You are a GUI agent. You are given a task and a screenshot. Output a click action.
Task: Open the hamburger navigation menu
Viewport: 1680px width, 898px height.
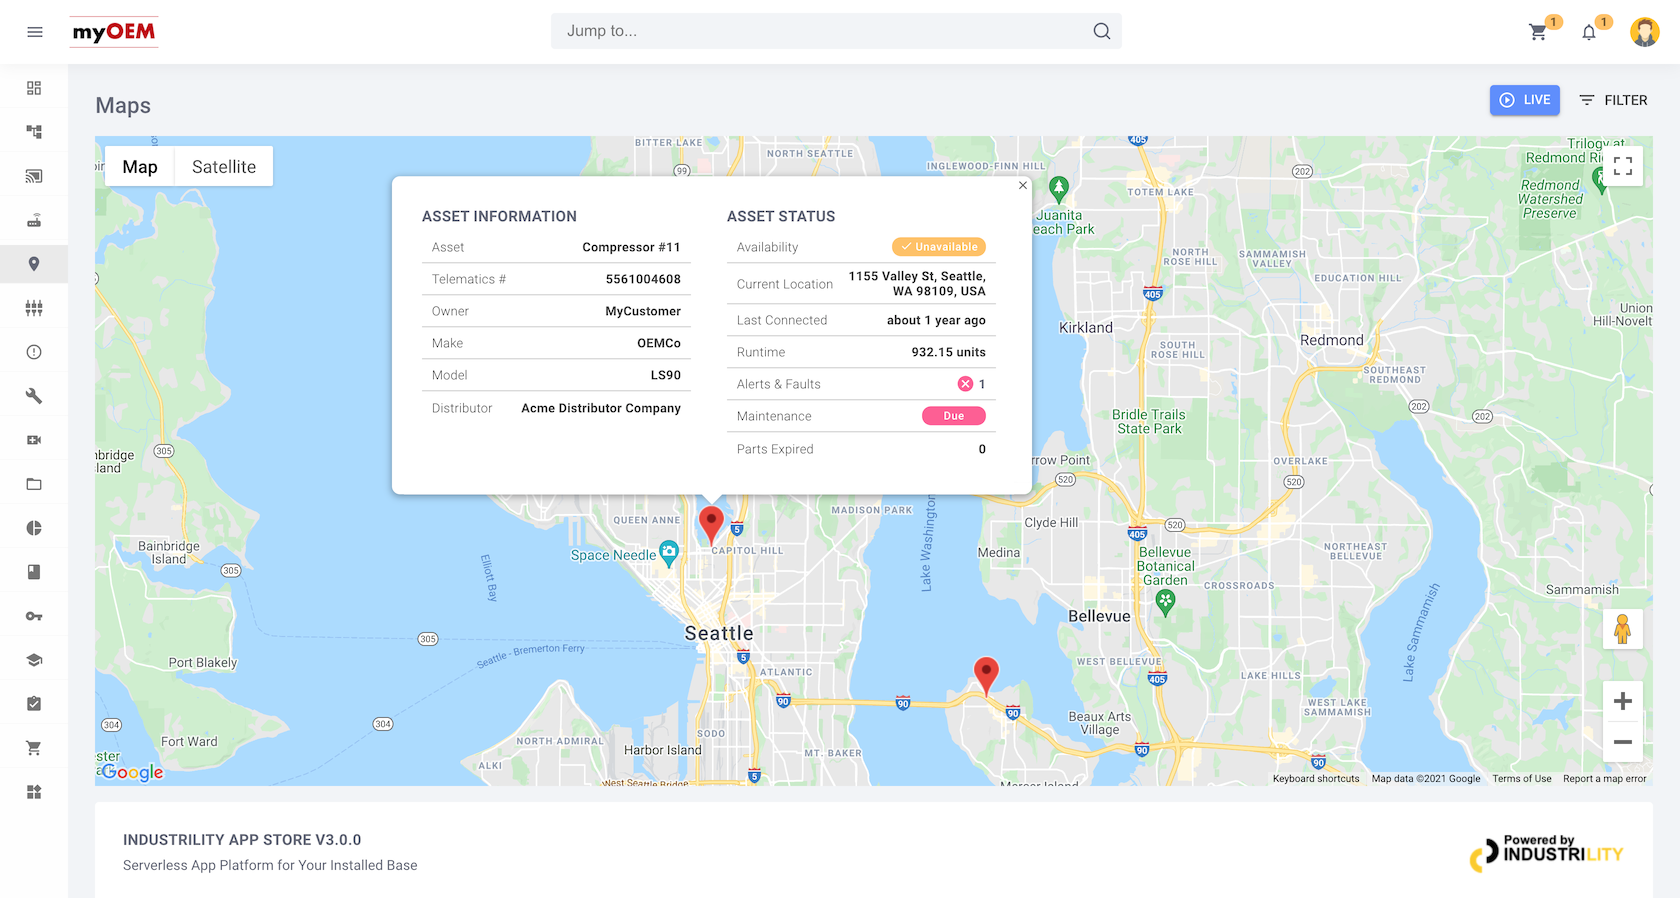coord(35,32)
